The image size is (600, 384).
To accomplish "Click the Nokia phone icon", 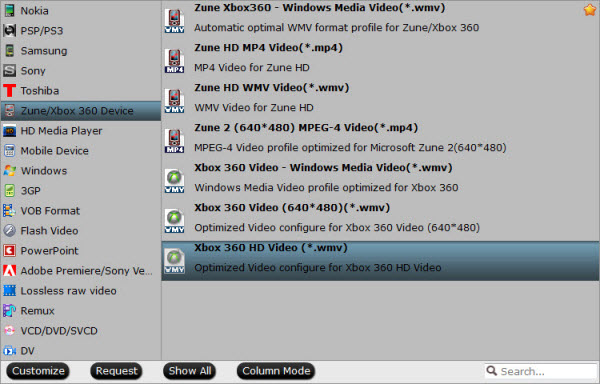I will (9, 11).
